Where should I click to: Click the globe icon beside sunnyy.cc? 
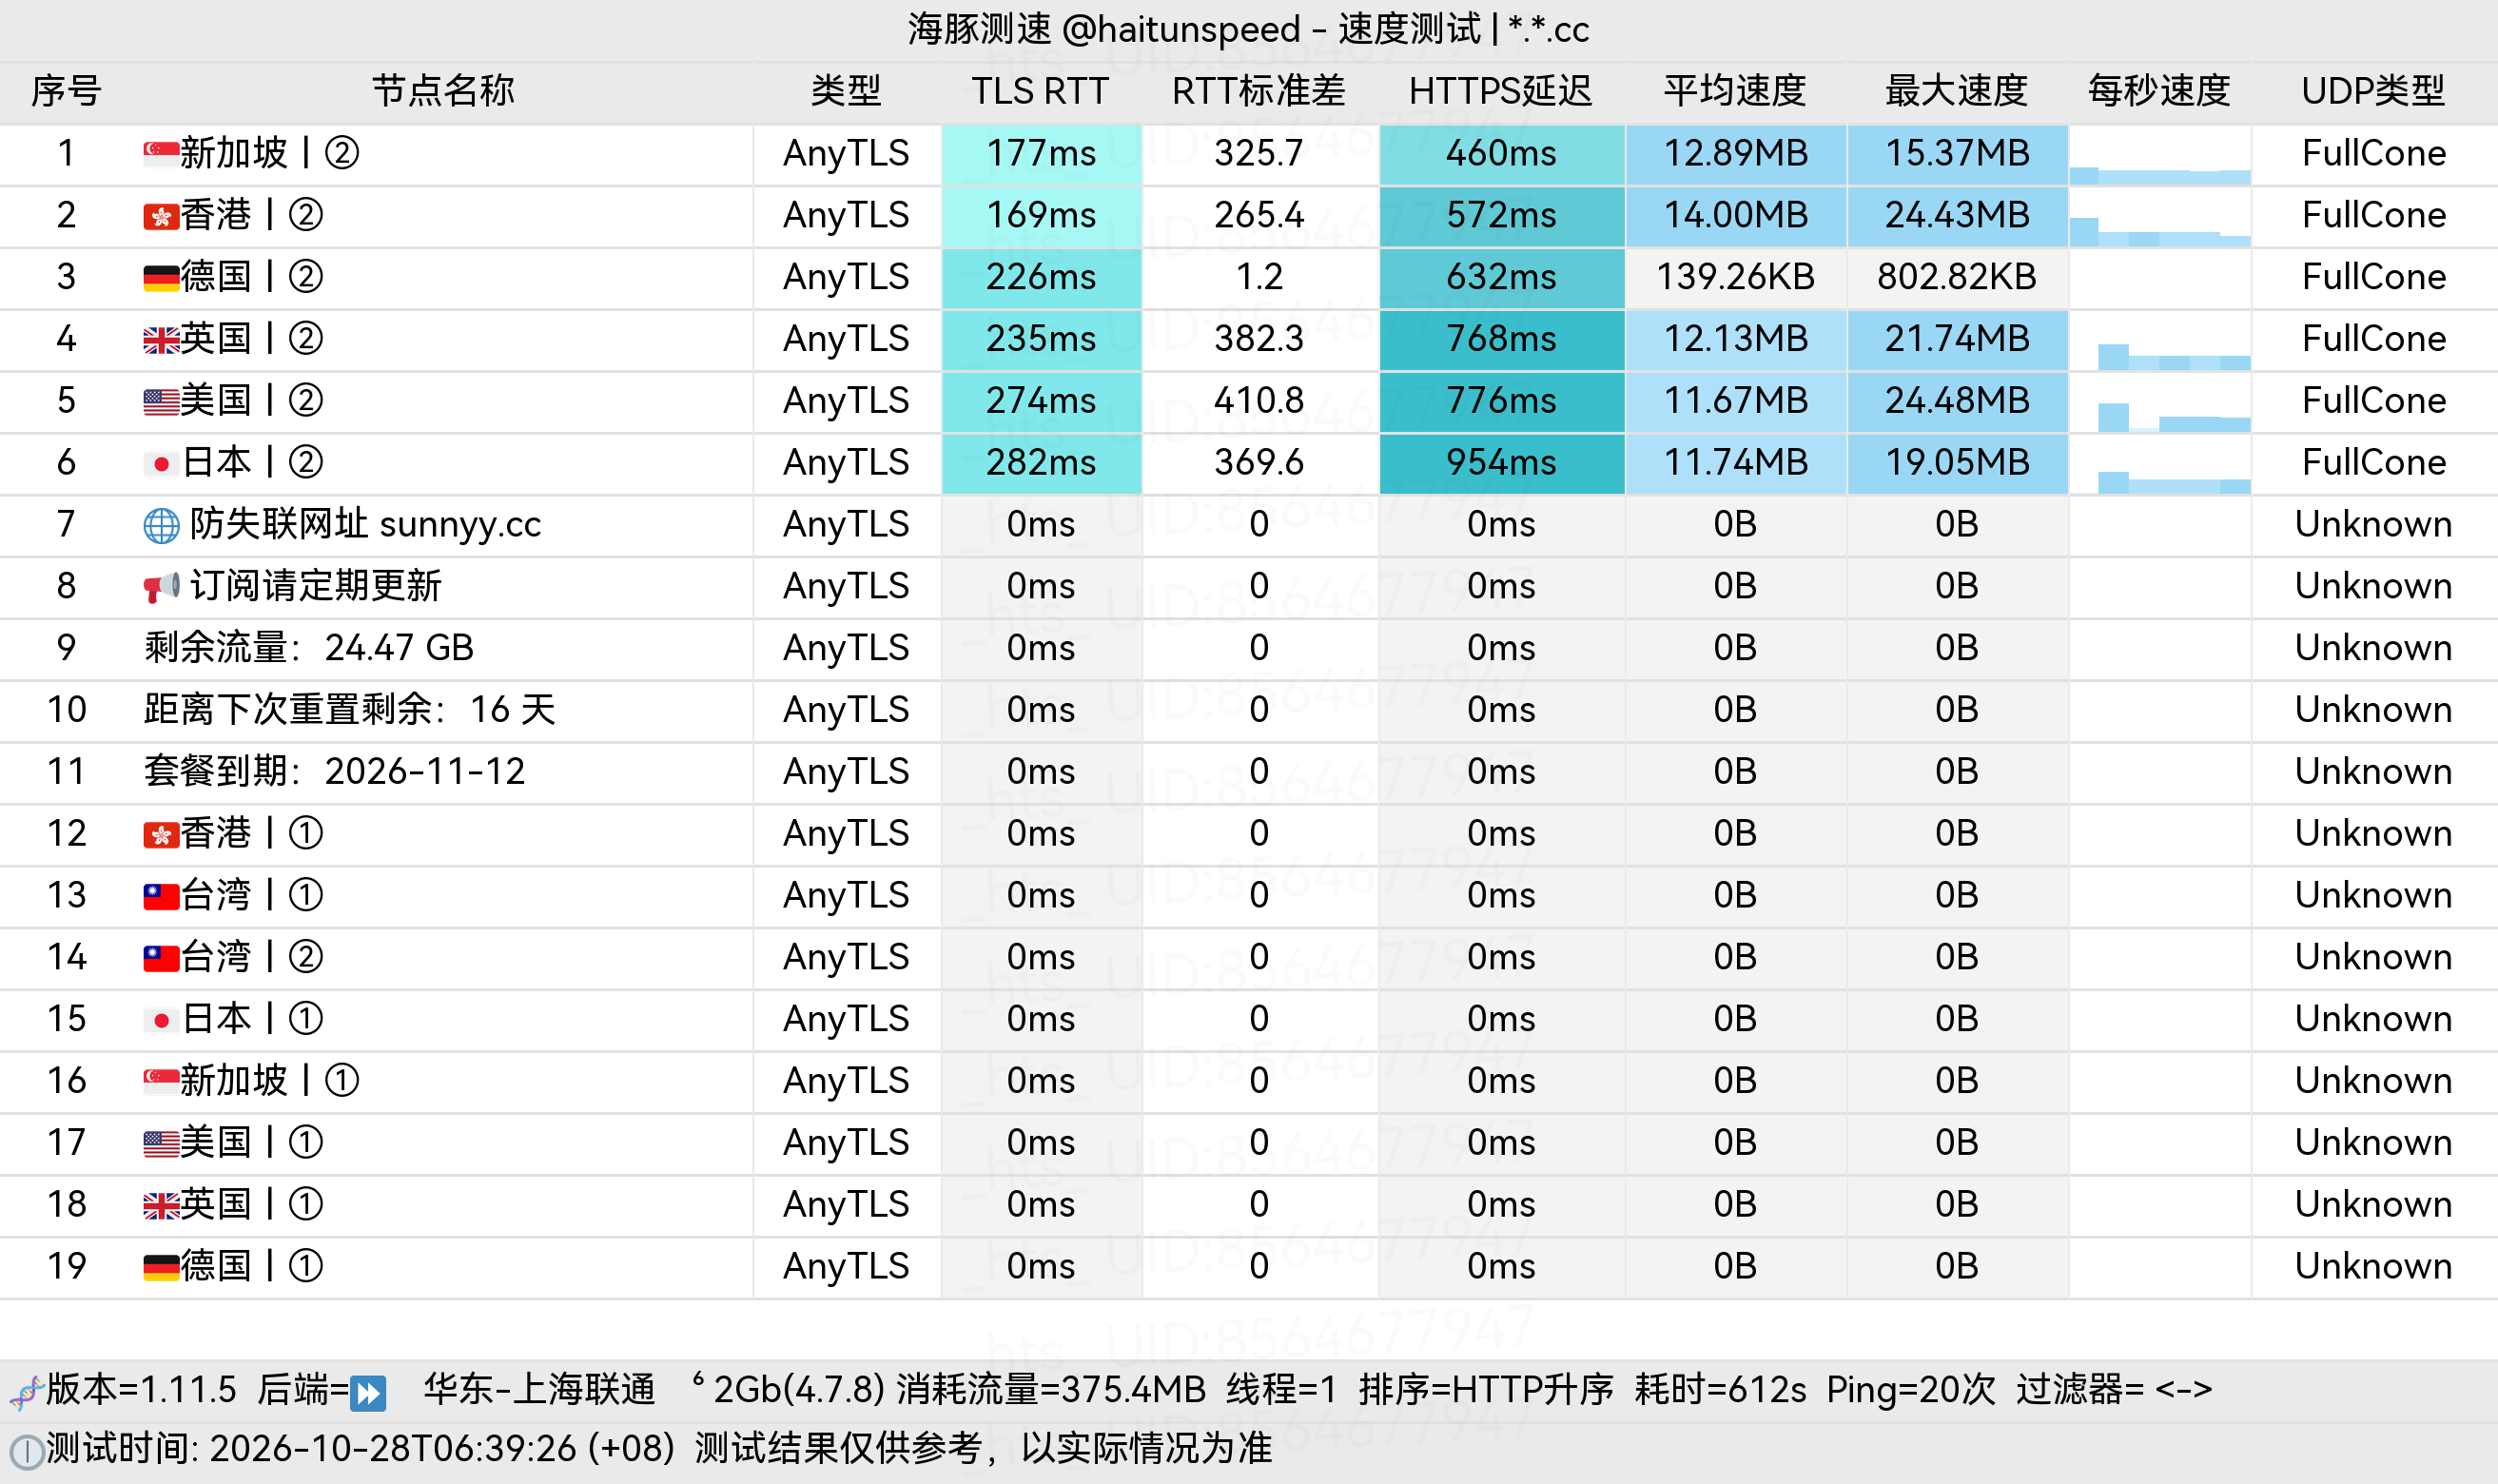[161, 525]
